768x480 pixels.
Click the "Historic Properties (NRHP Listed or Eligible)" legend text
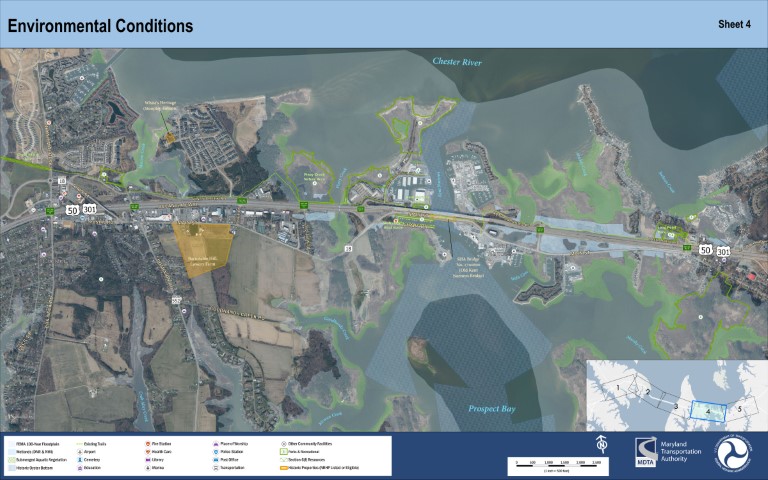point(324,468)
